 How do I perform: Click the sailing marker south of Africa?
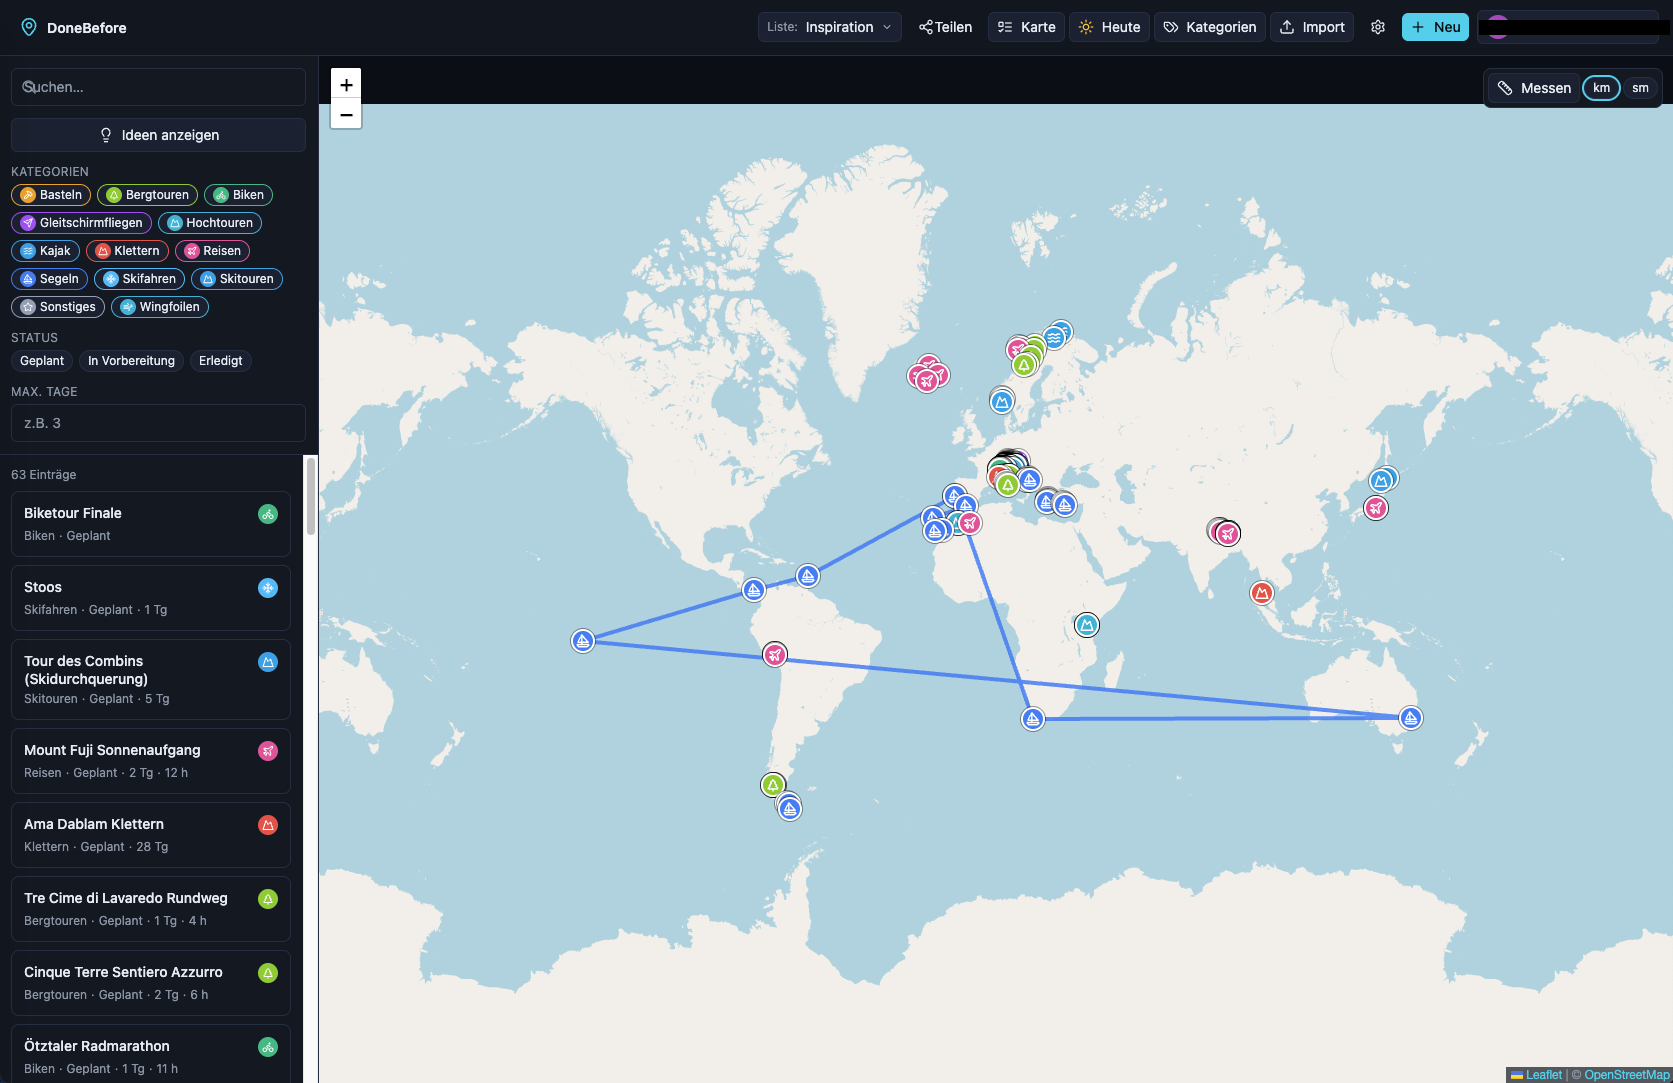tap(1033, 719)
